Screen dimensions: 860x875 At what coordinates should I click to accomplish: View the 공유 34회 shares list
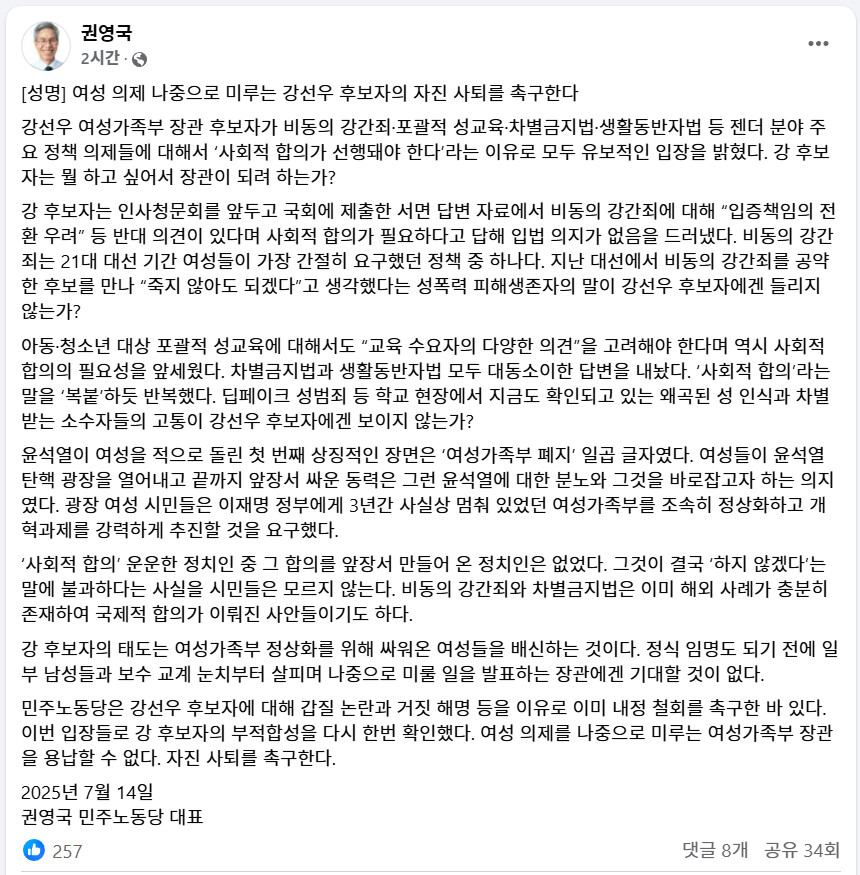[x=802, y=850]
